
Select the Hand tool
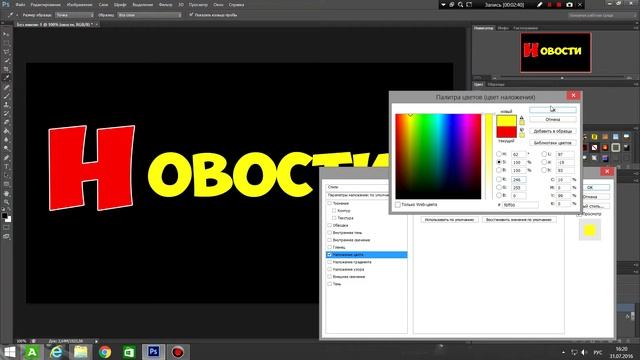[x=6, y=193]
